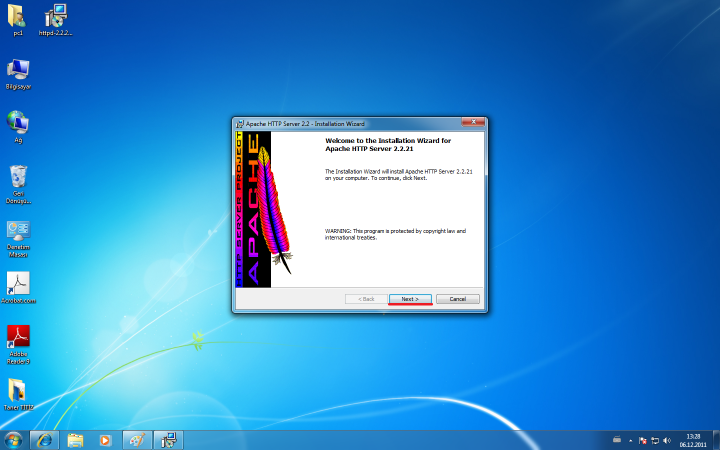Close the Apache Installation Wizard window
Viewport: 720px width, 450px height.
click(x=472, y=123)
